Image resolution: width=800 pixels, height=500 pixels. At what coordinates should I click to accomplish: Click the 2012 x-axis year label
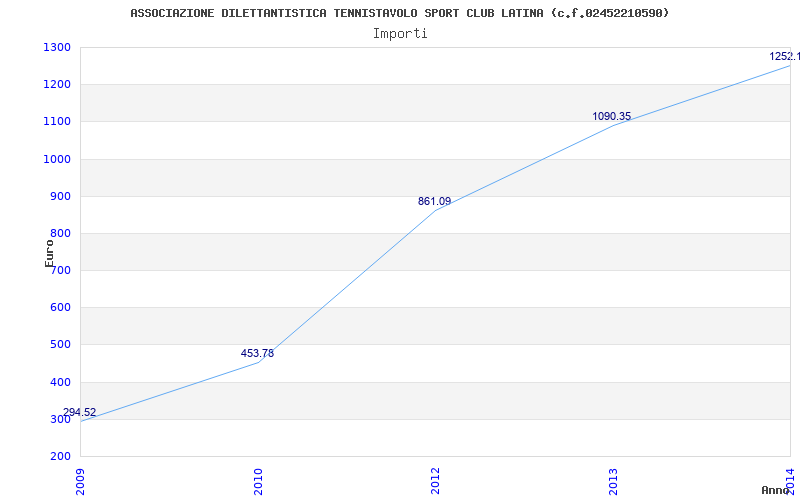[x=435, y=481]
